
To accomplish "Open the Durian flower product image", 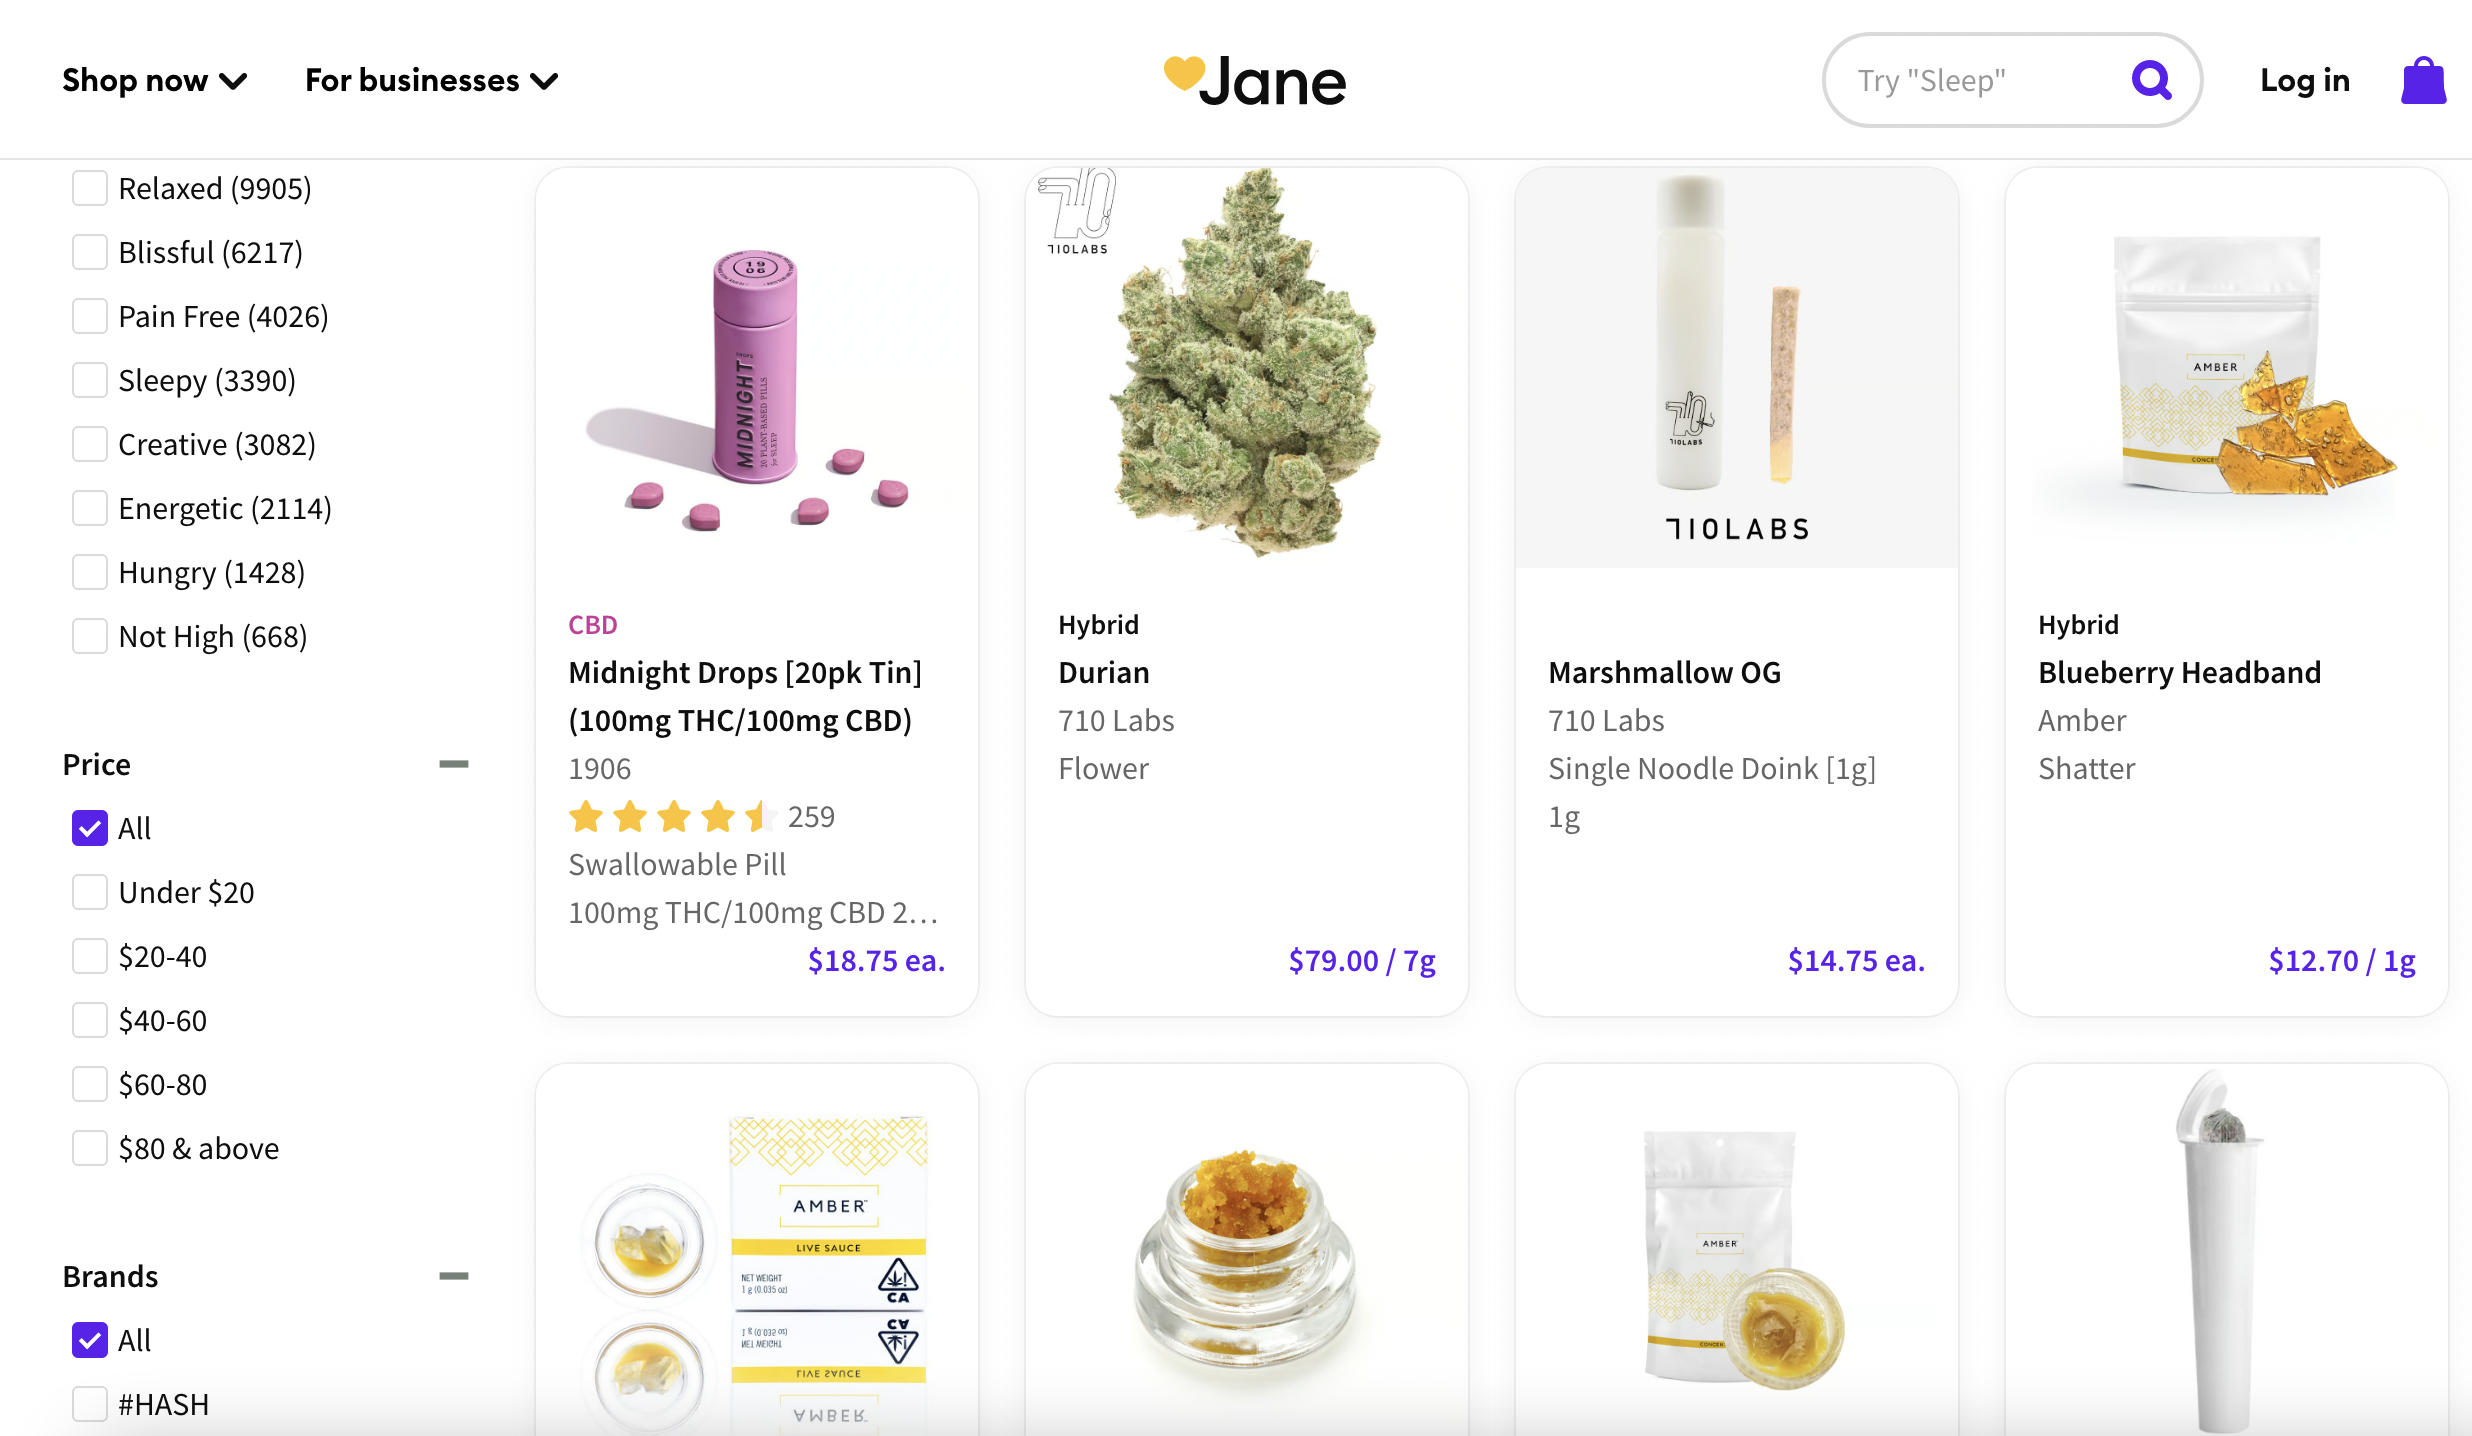I will point(1247,367).
